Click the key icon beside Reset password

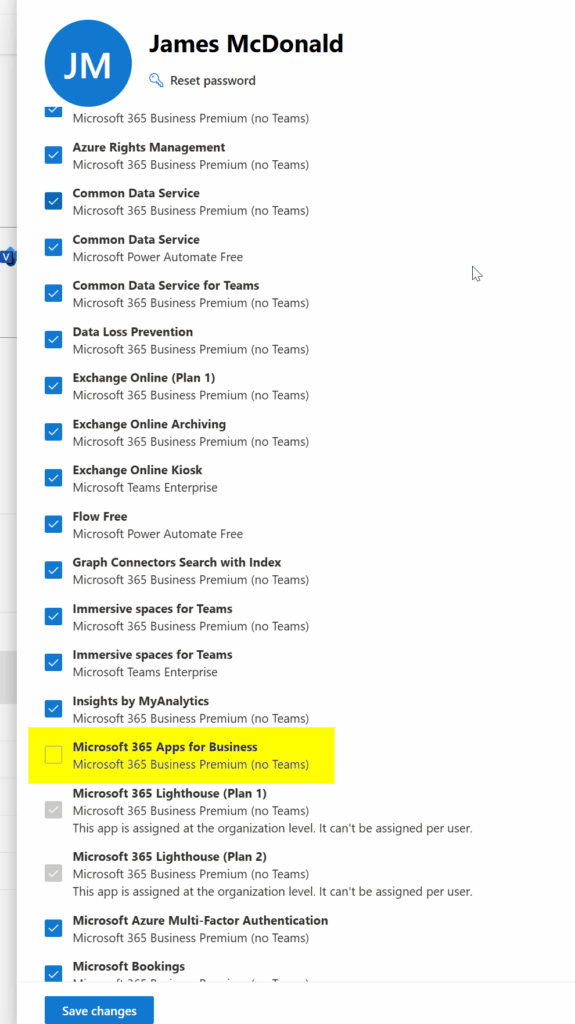tap(156, 80)
